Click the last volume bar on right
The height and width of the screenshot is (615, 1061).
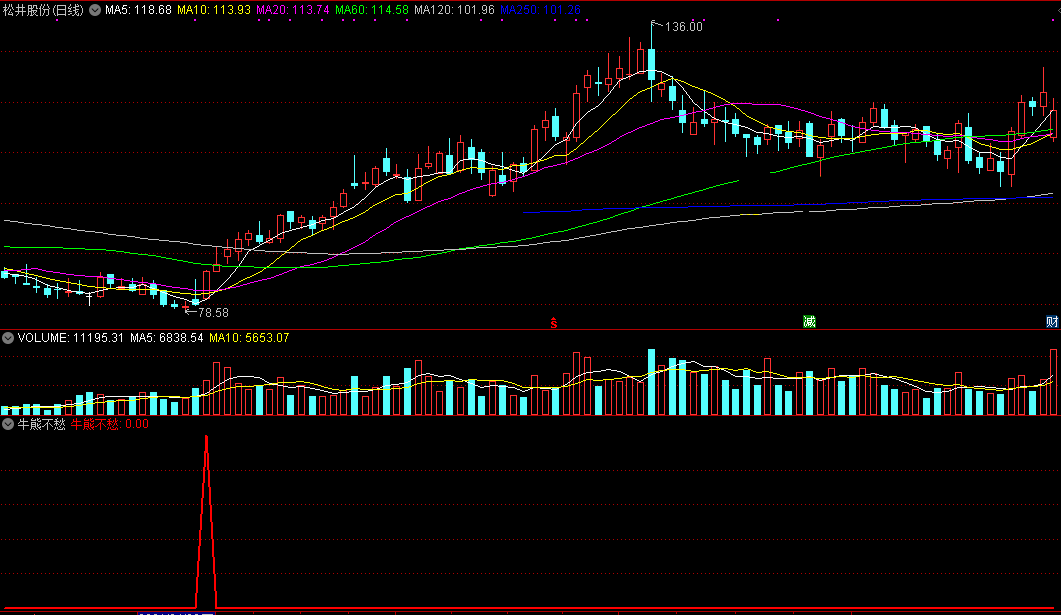click(1053, 382)
